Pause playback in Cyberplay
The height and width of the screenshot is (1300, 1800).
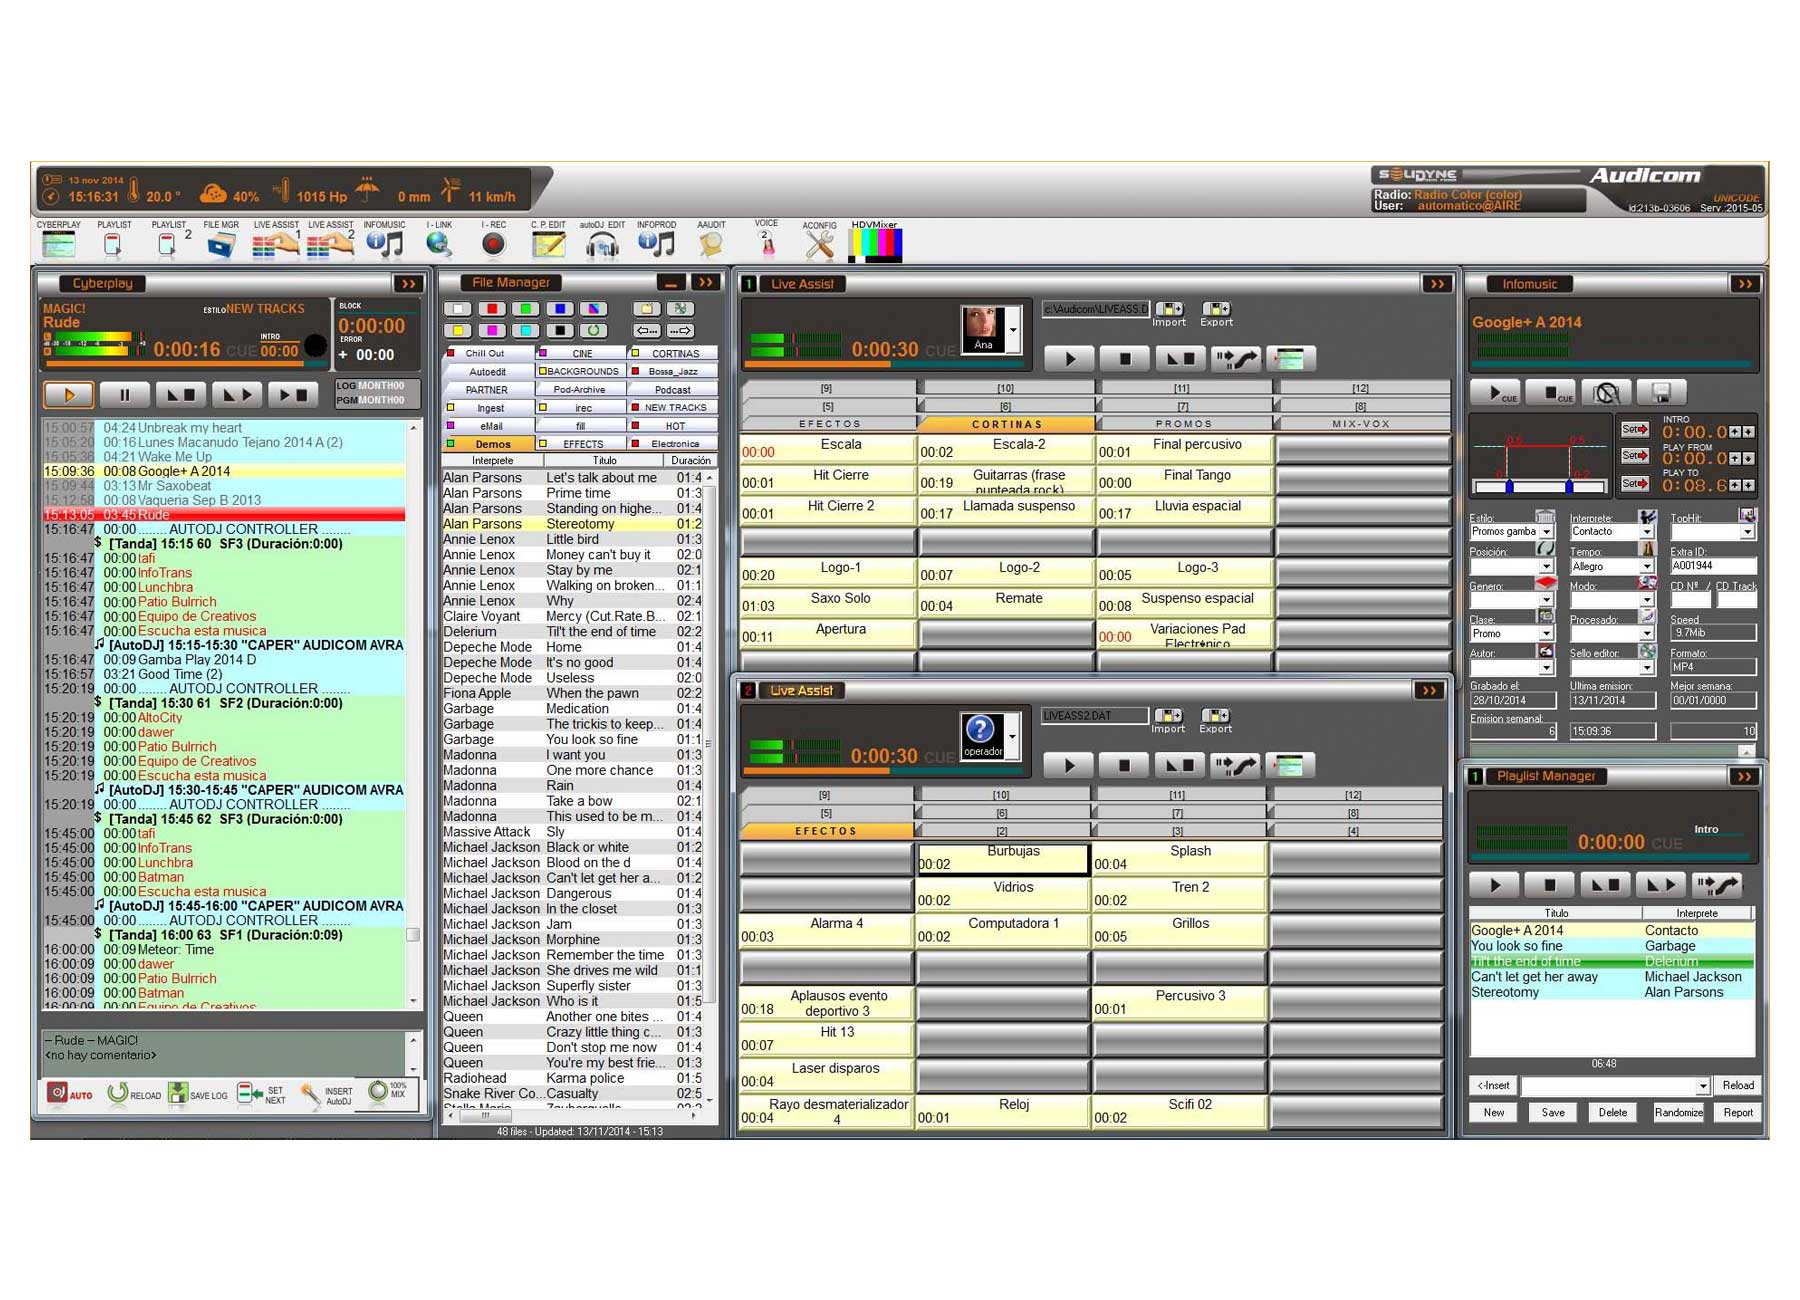124,395
